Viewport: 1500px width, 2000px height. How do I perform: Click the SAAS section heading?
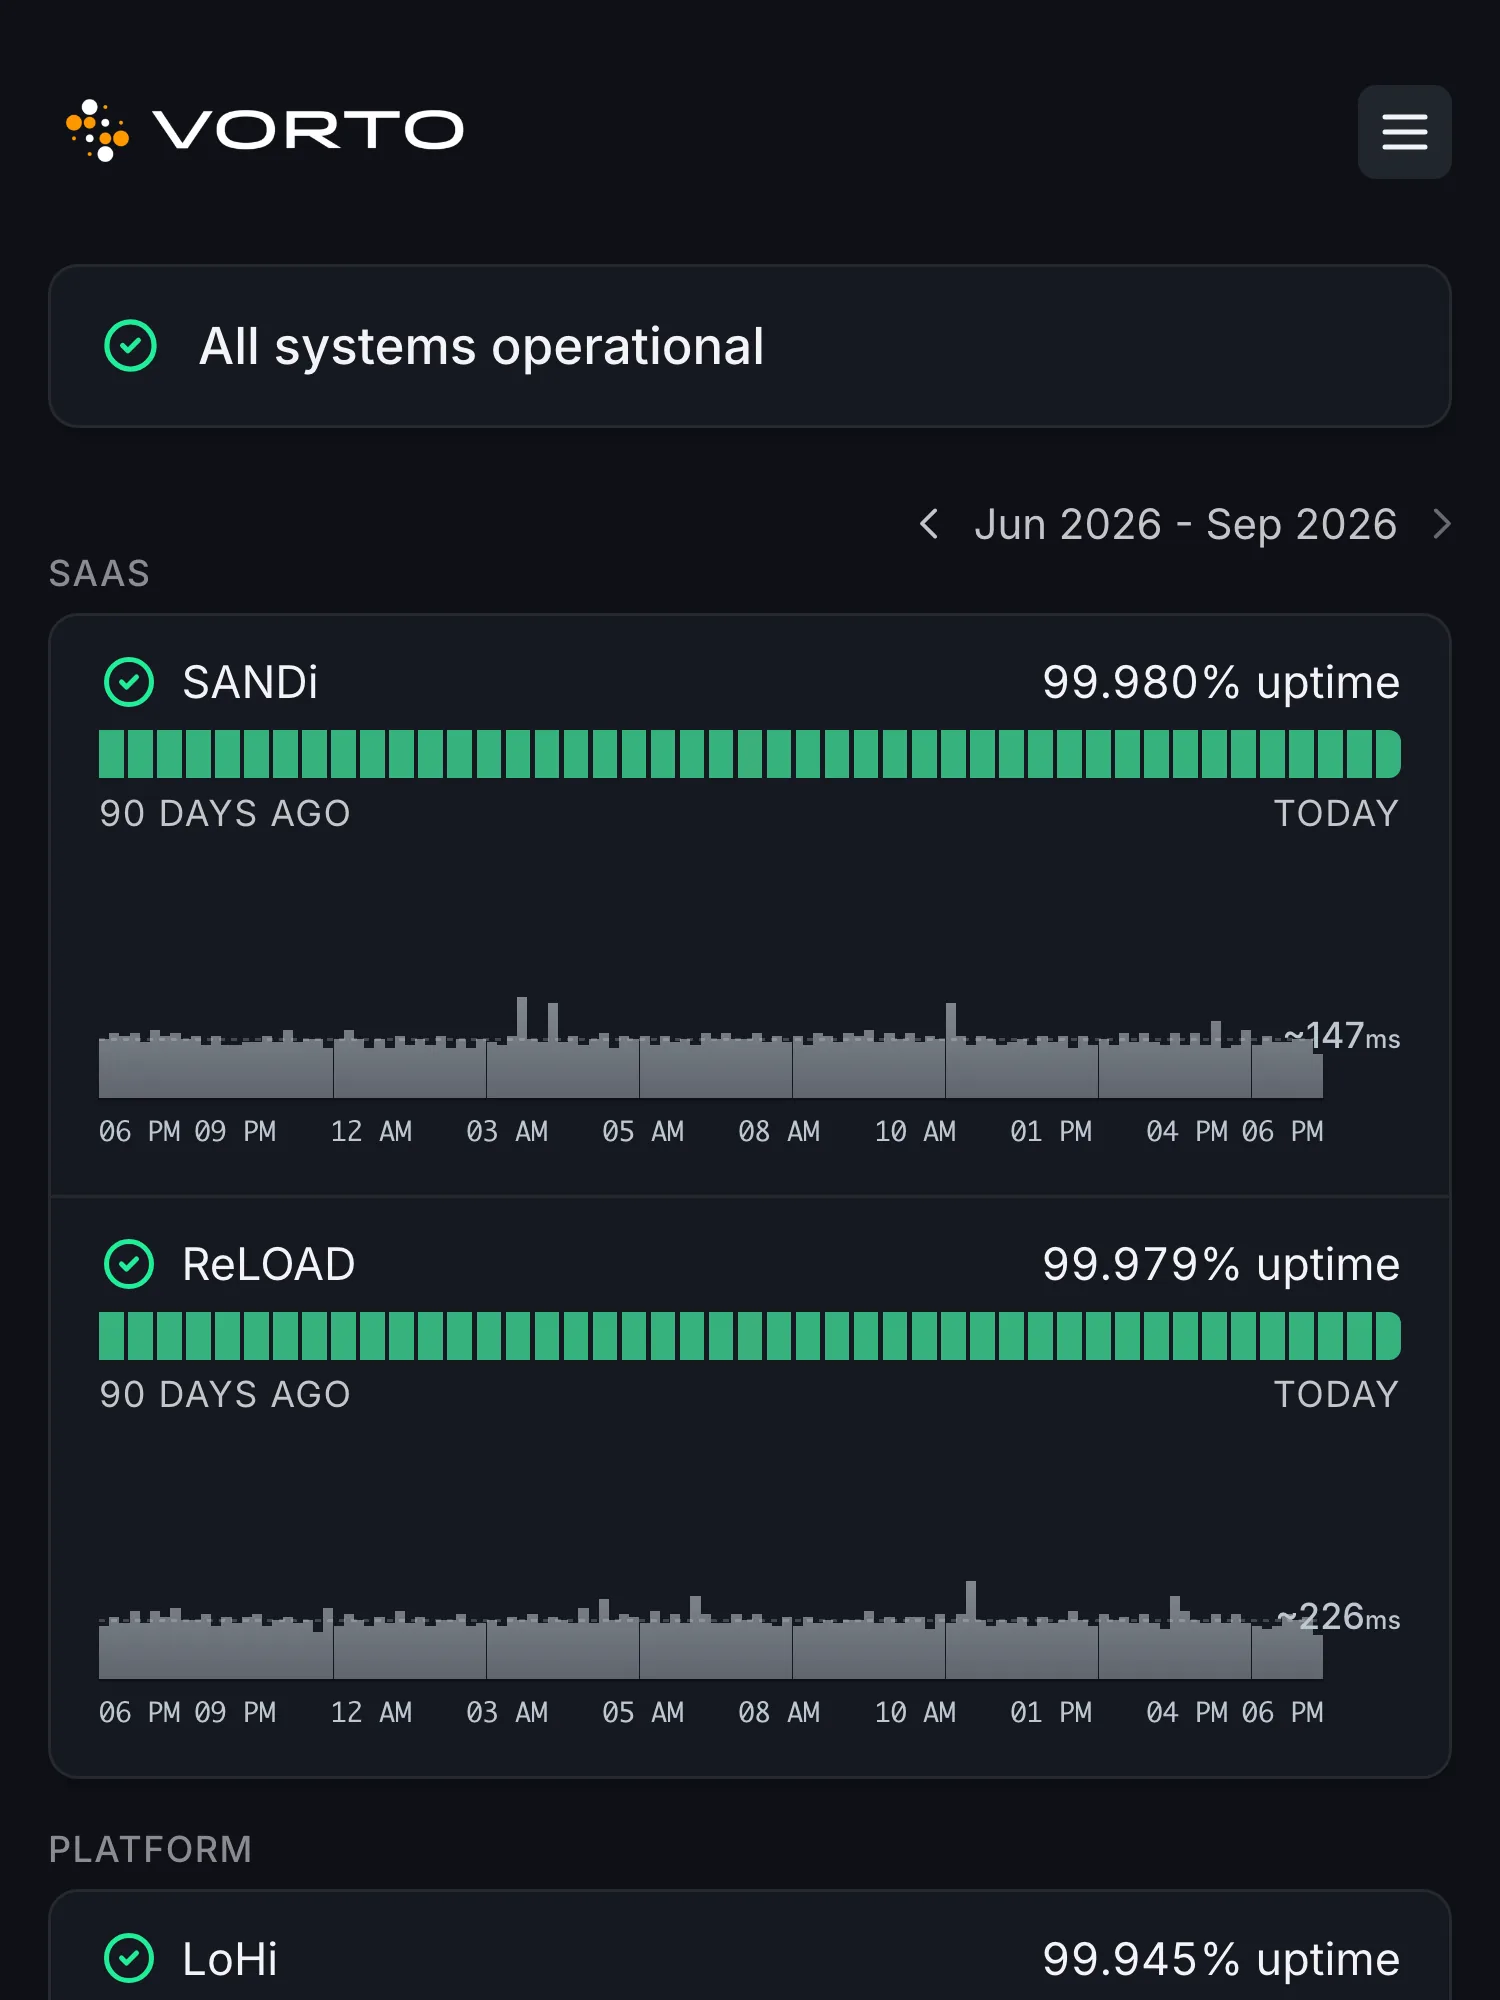99,573
